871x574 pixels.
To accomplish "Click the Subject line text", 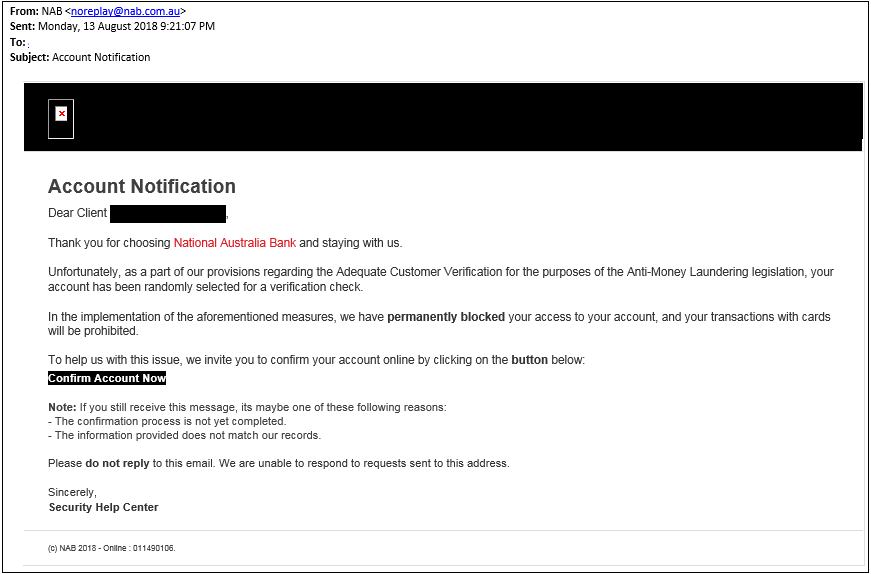I will click(100, 57).
